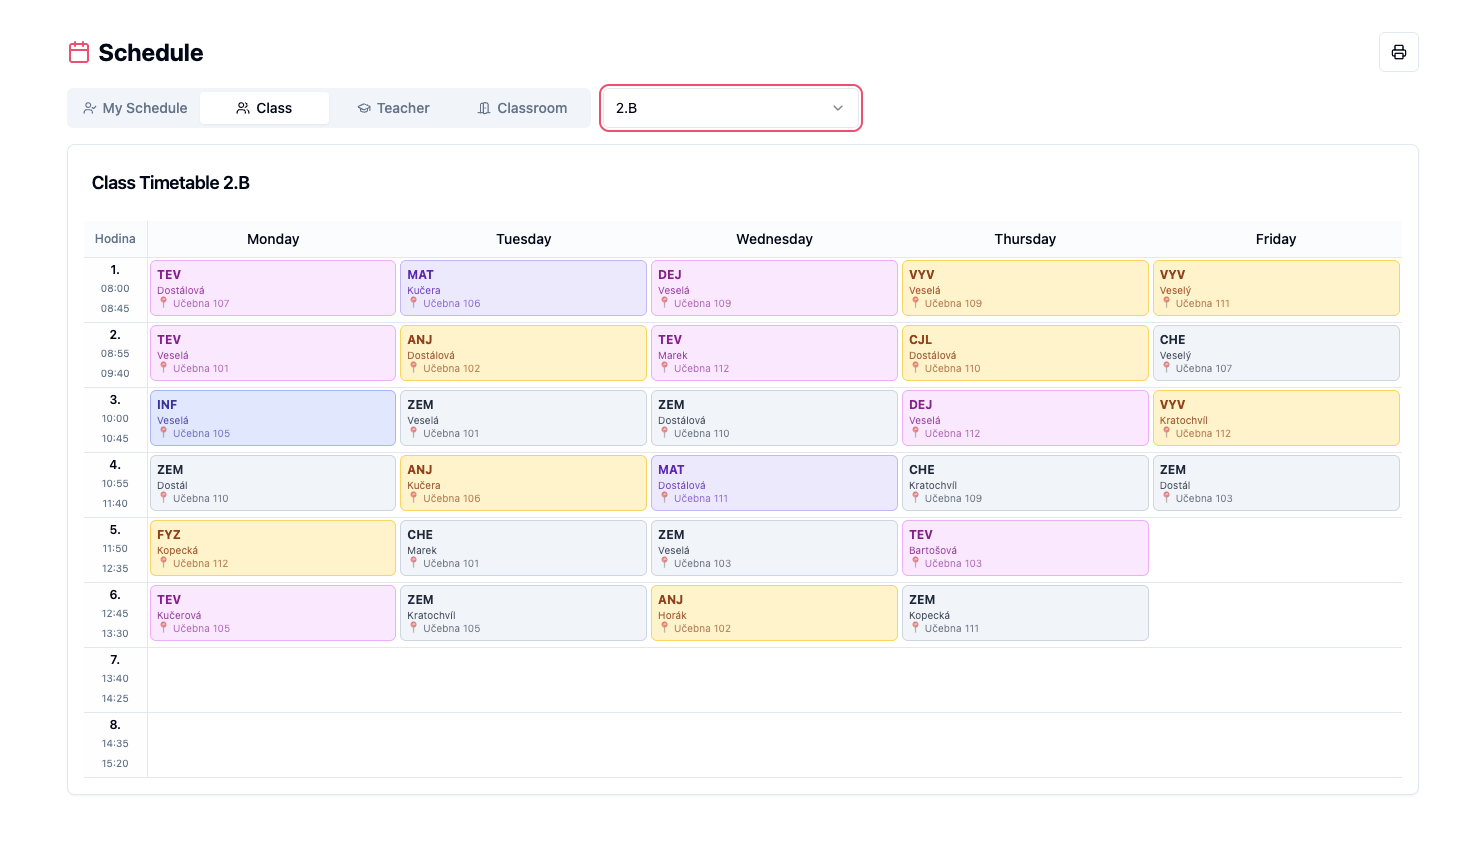Select Thursday CJL lesson with Dostálová
1467x854 pixels.
pyautogui.click(x=1025, y=353)
